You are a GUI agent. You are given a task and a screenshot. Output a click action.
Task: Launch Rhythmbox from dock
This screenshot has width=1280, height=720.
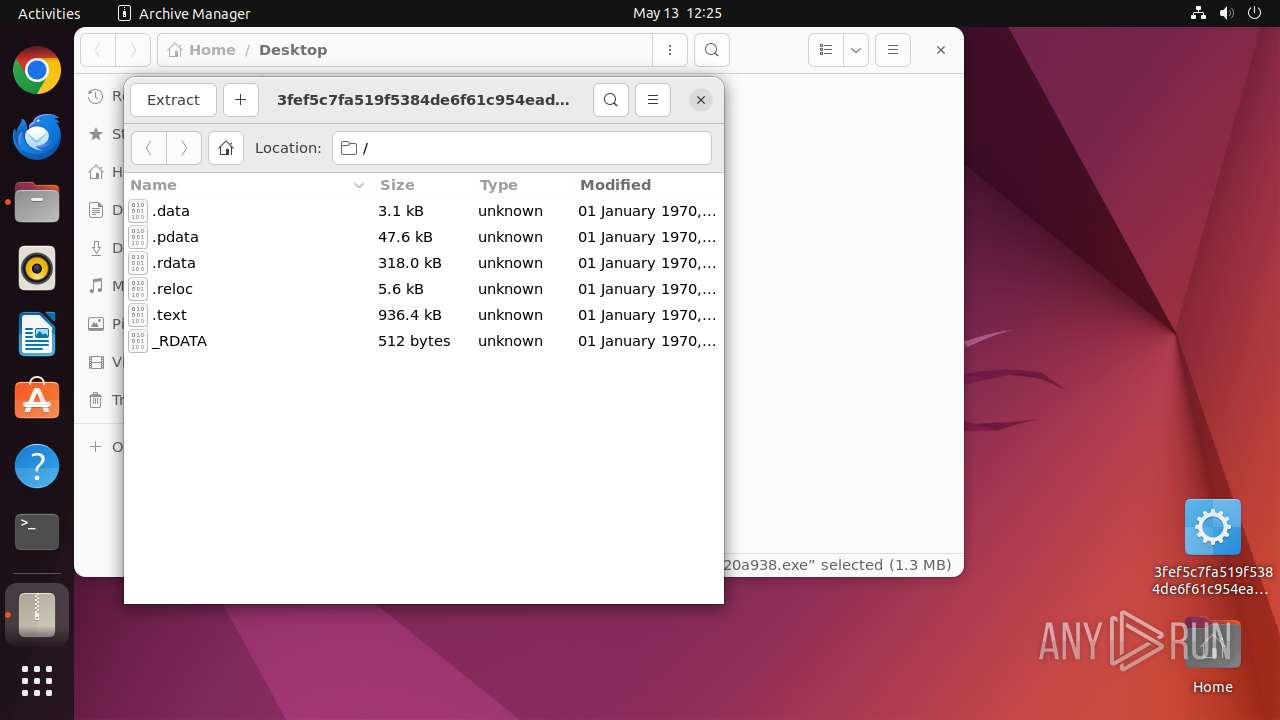coord(37,269)
